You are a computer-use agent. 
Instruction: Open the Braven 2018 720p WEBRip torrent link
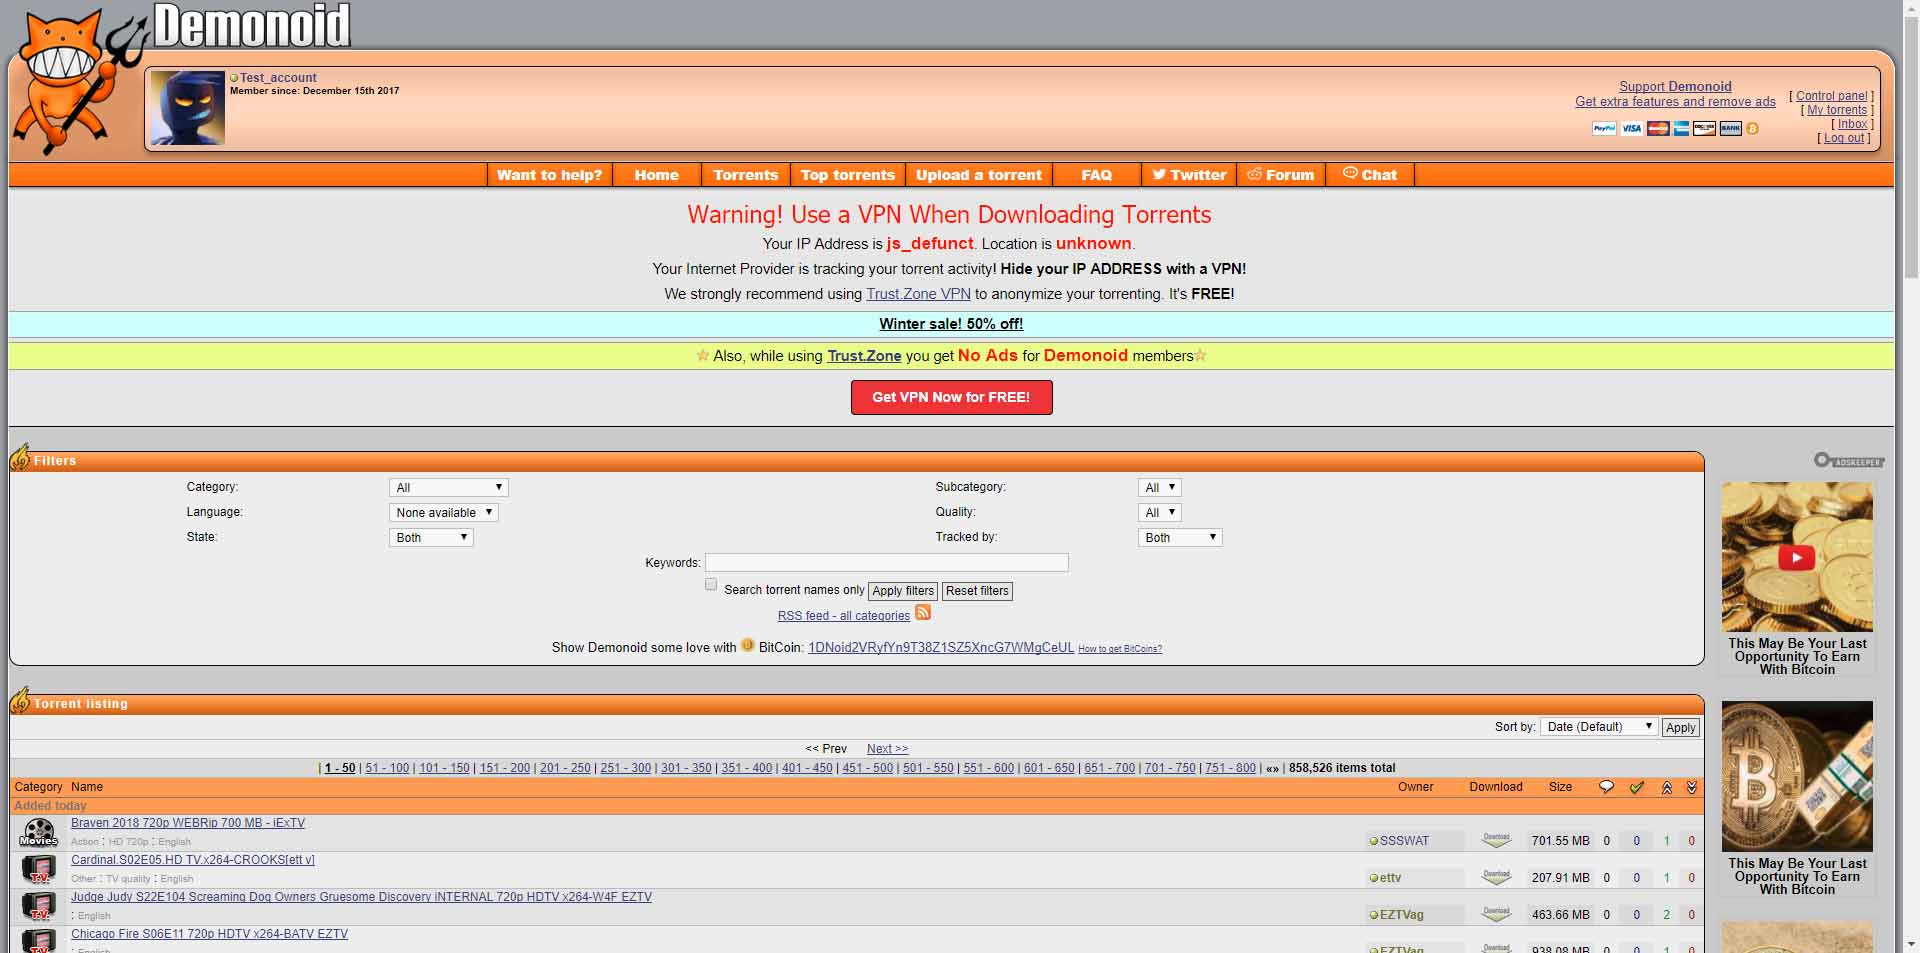188,823
